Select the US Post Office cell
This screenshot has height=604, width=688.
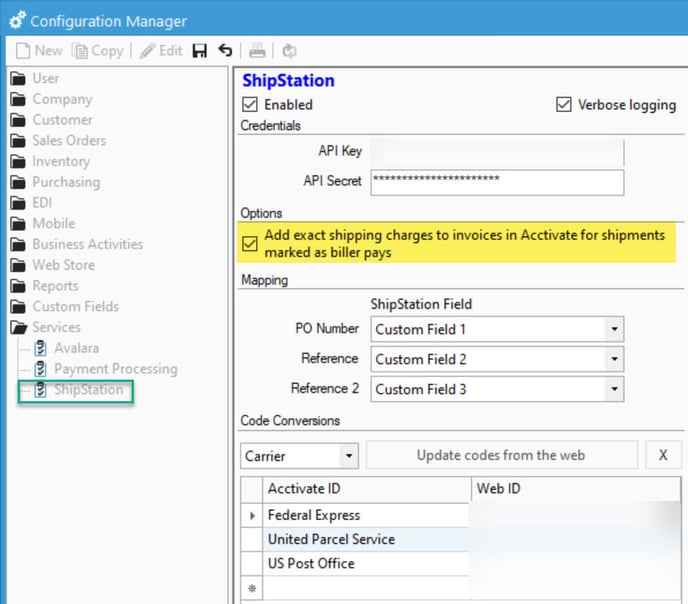[366, 564]
